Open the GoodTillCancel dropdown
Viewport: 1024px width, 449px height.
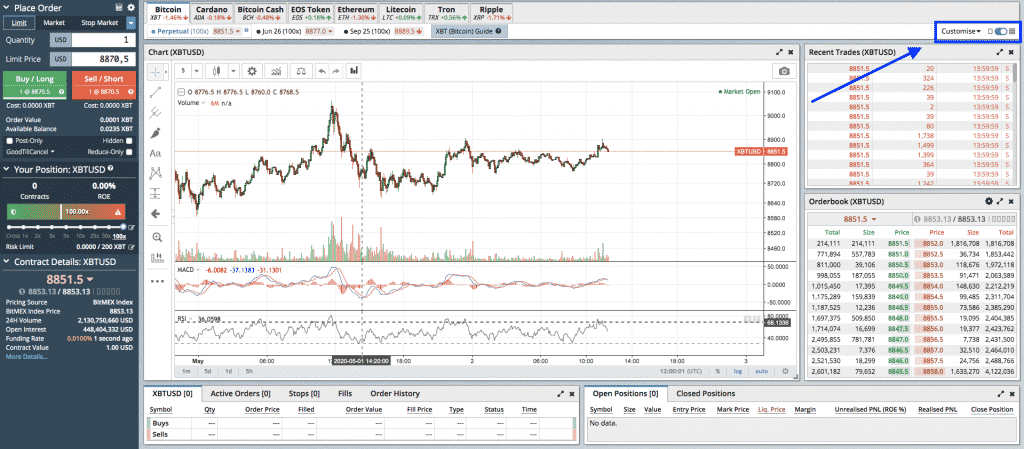point(30,151)
